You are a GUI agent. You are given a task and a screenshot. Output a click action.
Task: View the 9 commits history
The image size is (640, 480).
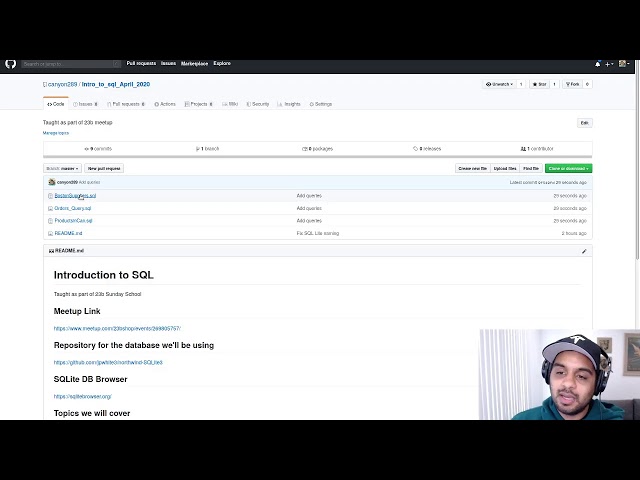click(98, 149)
